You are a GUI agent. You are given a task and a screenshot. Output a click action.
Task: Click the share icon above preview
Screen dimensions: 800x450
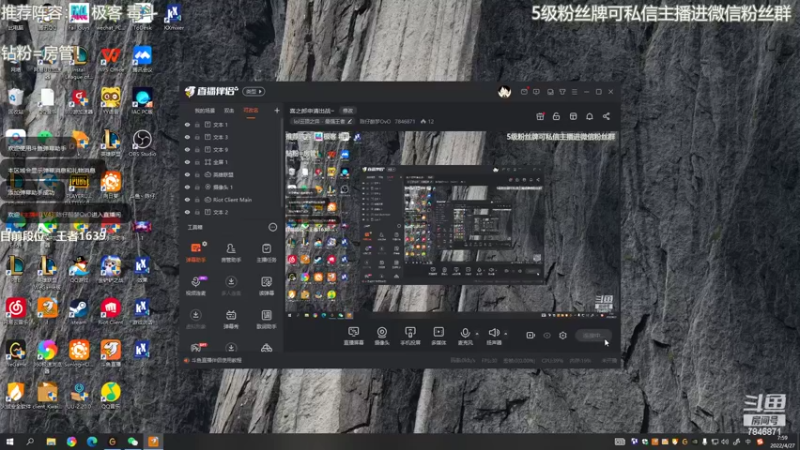coord(606,116)
